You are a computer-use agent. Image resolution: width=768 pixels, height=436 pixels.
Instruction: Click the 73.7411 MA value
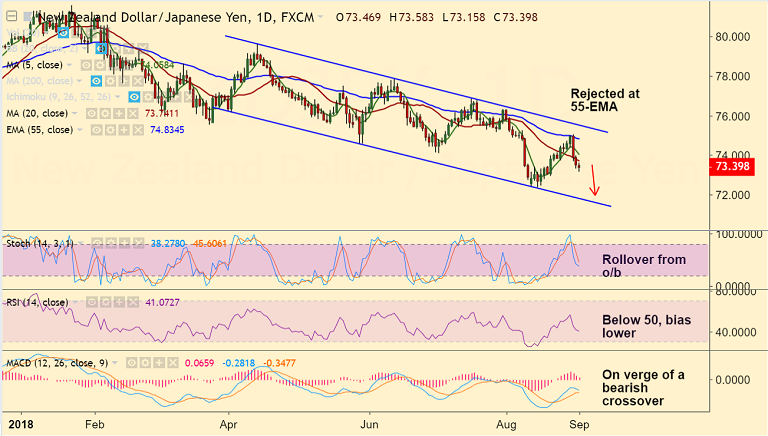[x=162, y=114]
